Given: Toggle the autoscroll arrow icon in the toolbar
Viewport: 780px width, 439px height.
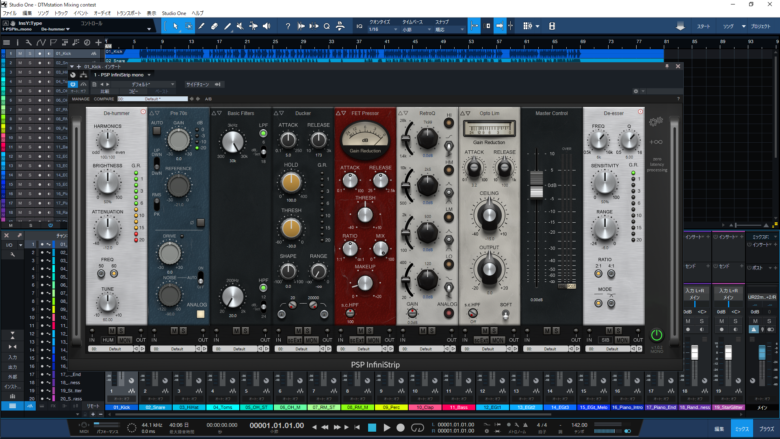Looking at the screenshot, I should [x=499, y=26].
